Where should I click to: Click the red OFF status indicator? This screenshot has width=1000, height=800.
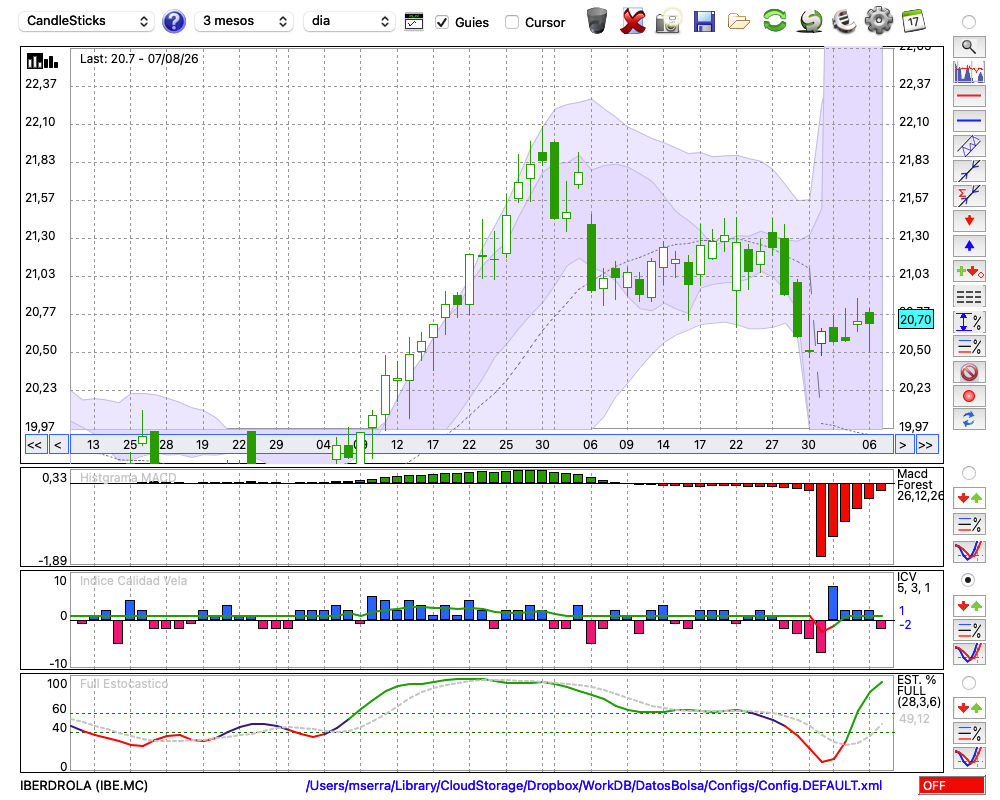tap(952, 785)
